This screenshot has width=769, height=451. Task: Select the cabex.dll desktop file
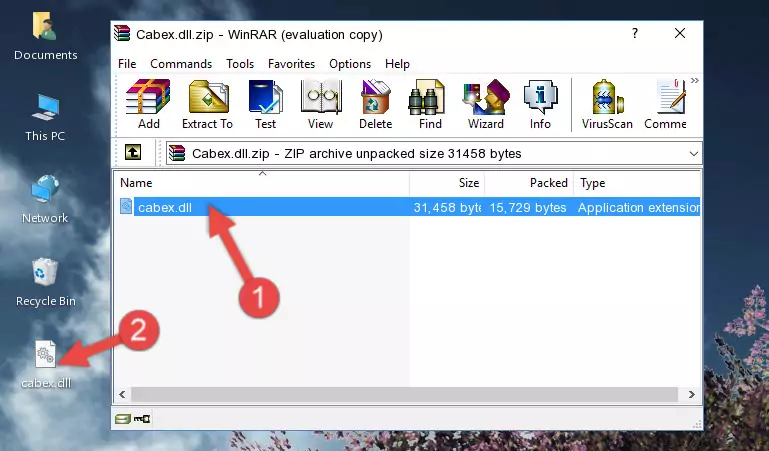click(x=46, y=364)
